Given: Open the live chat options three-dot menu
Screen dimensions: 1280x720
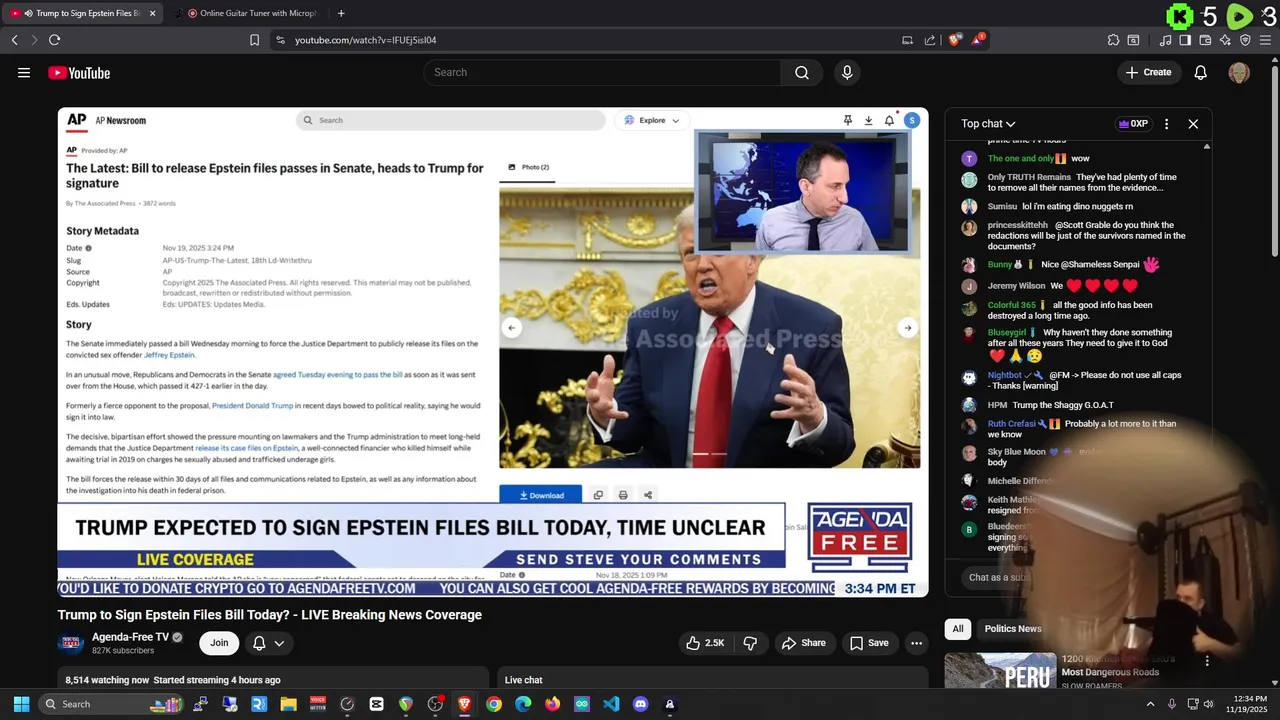Looking at the screenshot, I should (x=1166, y=124).
